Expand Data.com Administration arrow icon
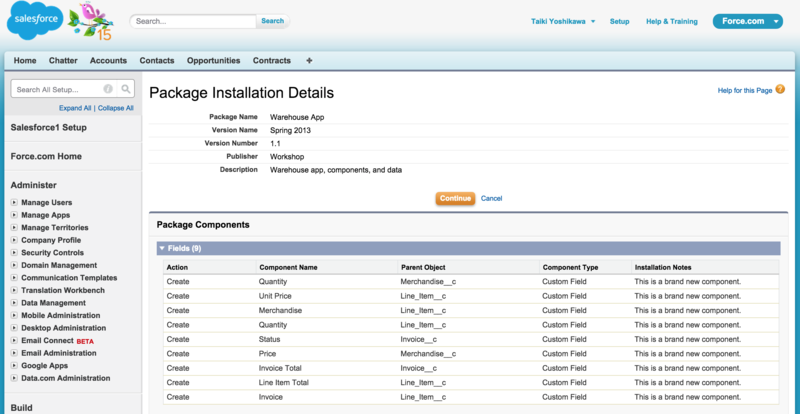This screenshot has height=414, width=800. click(x=14, y=378)
